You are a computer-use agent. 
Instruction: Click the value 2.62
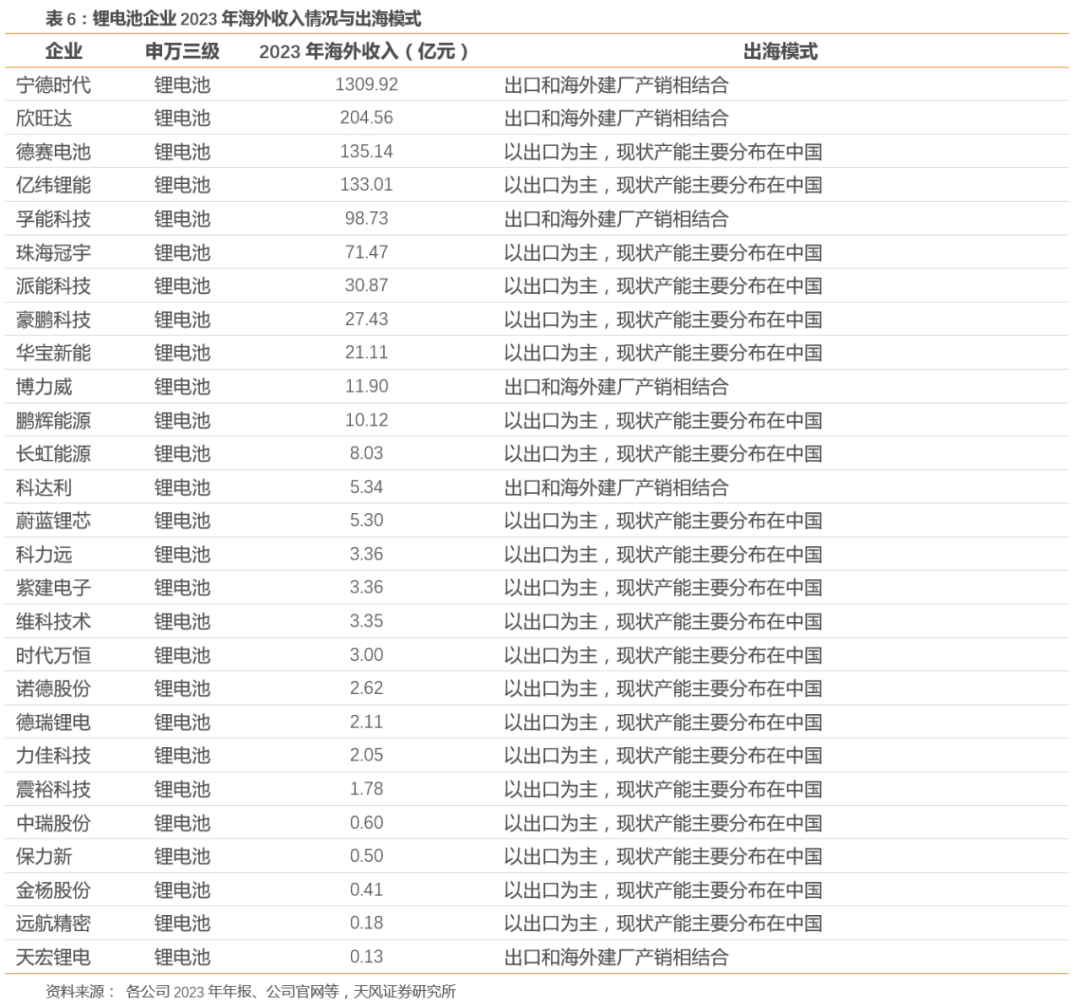coord(366,687)
